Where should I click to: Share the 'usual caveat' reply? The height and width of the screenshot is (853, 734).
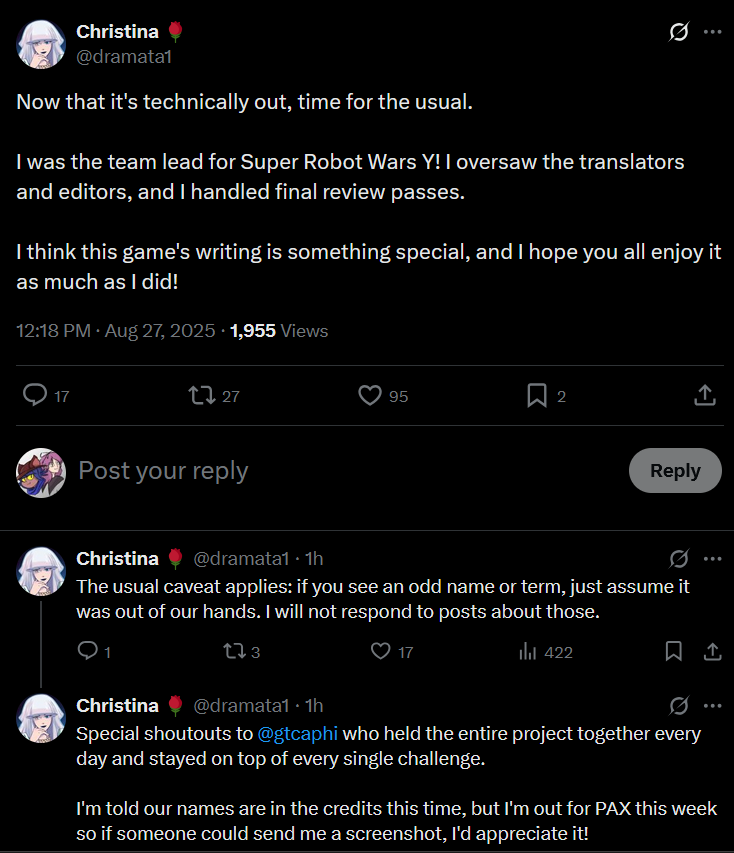pyautogui.click(x=712, y=652)
